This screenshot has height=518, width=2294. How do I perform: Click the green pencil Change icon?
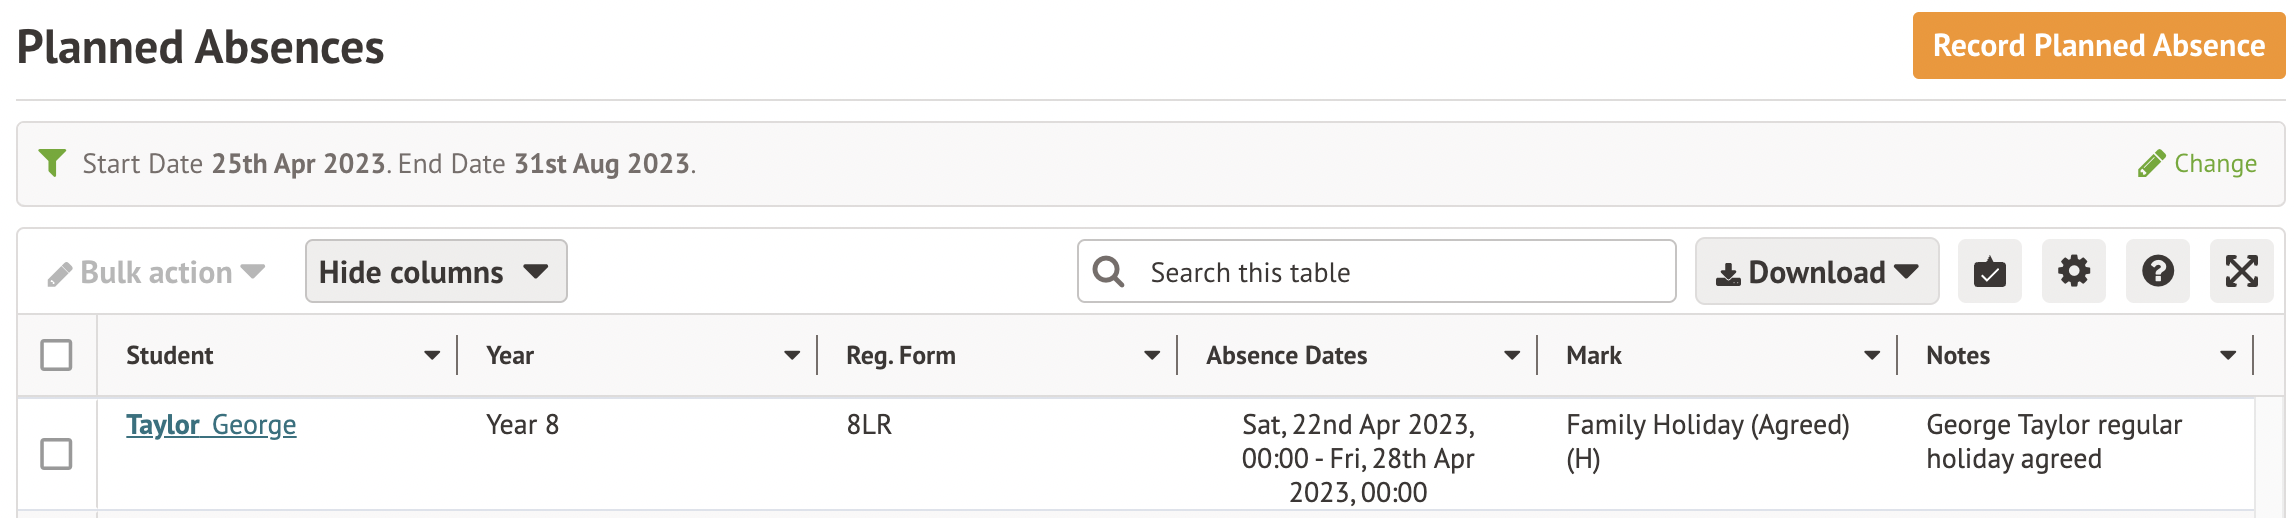(x=2151, y=164)
